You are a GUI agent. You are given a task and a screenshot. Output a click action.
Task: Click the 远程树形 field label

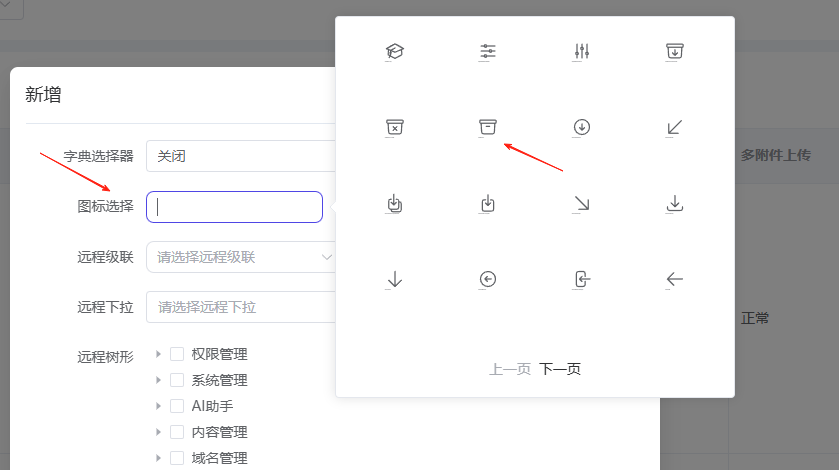tap(105, 357)
